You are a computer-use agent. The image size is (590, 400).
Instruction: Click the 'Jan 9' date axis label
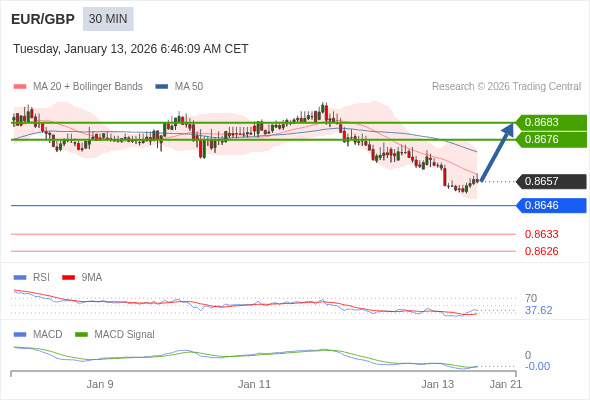(100, 384)
